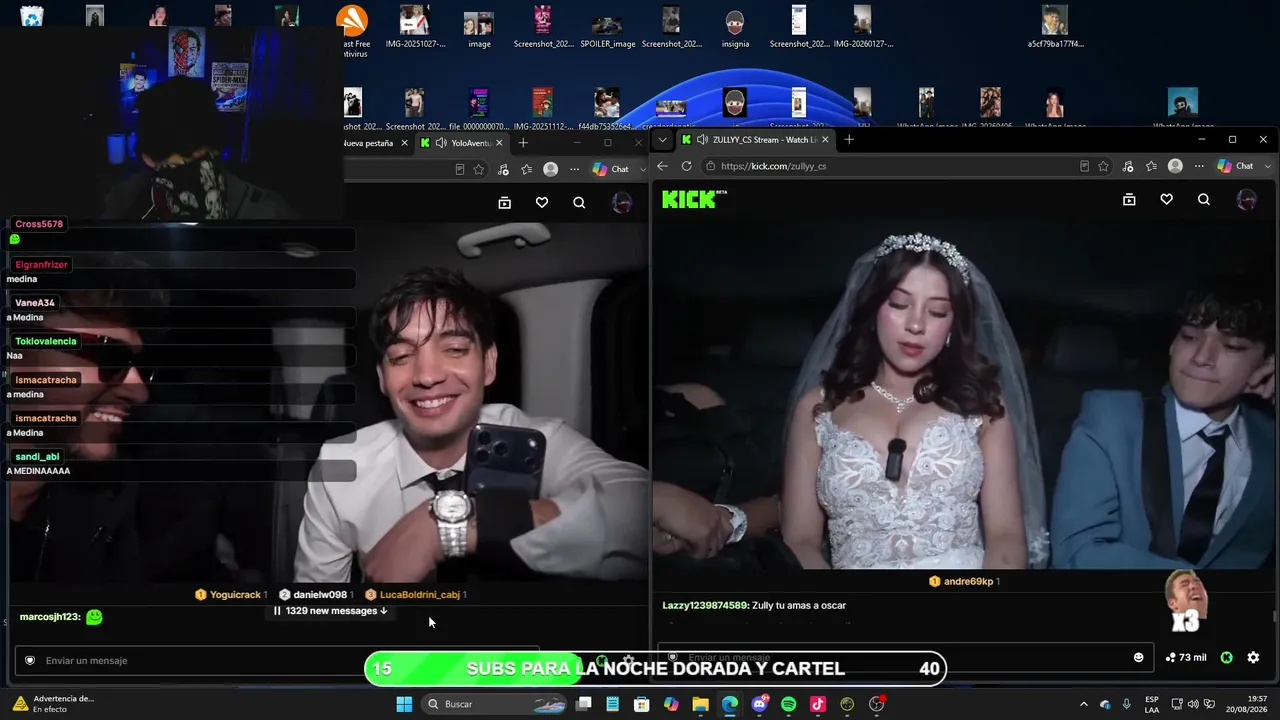This screenshot has width=1280, height=720.
Task: Expand the tab search dropdown in the ZULLYY_CS window
Action: (662, 140)
